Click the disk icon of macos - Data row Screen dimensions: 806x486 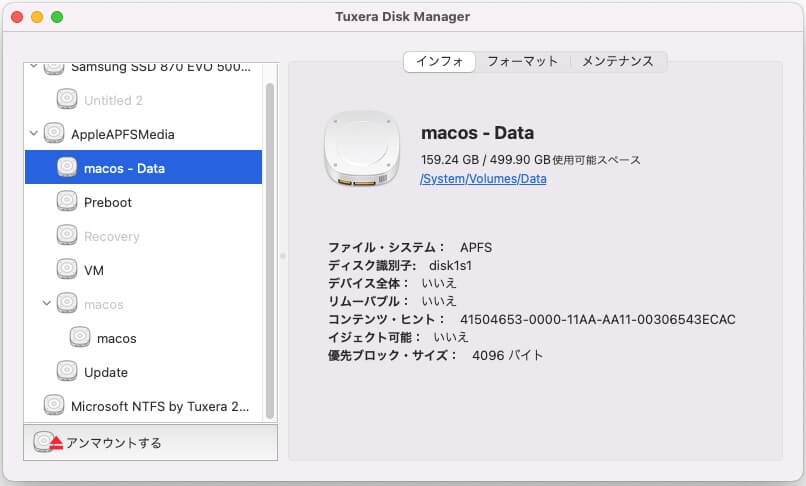point(67,167)
